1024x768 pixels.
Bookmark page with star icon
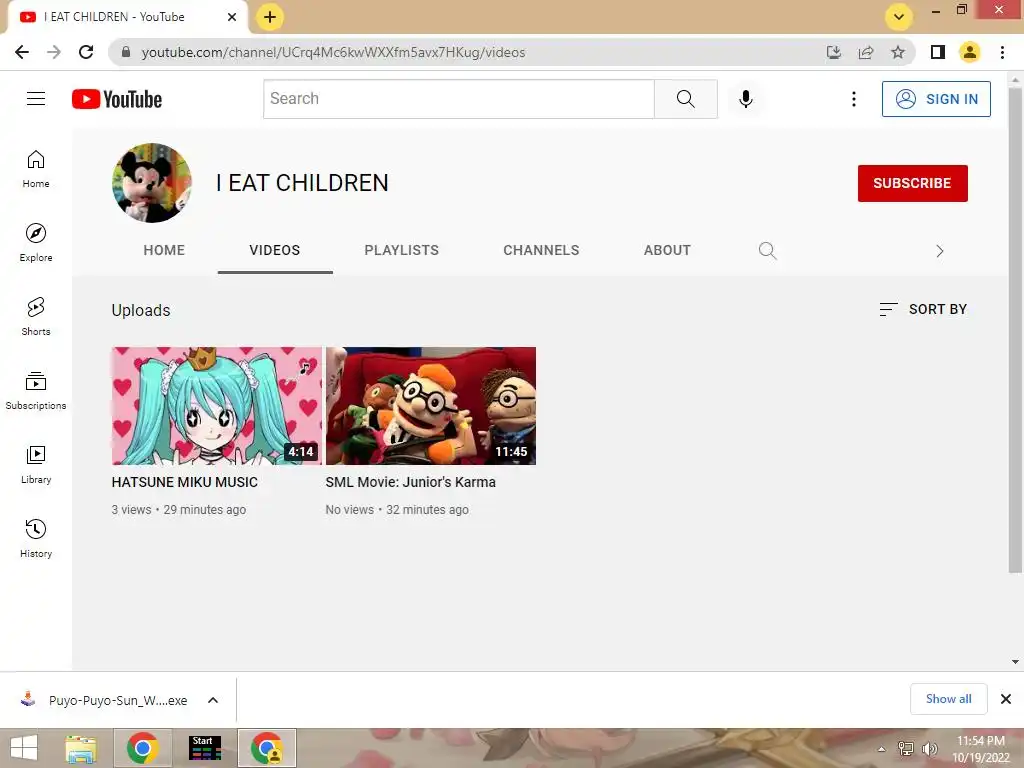point(898,52)
